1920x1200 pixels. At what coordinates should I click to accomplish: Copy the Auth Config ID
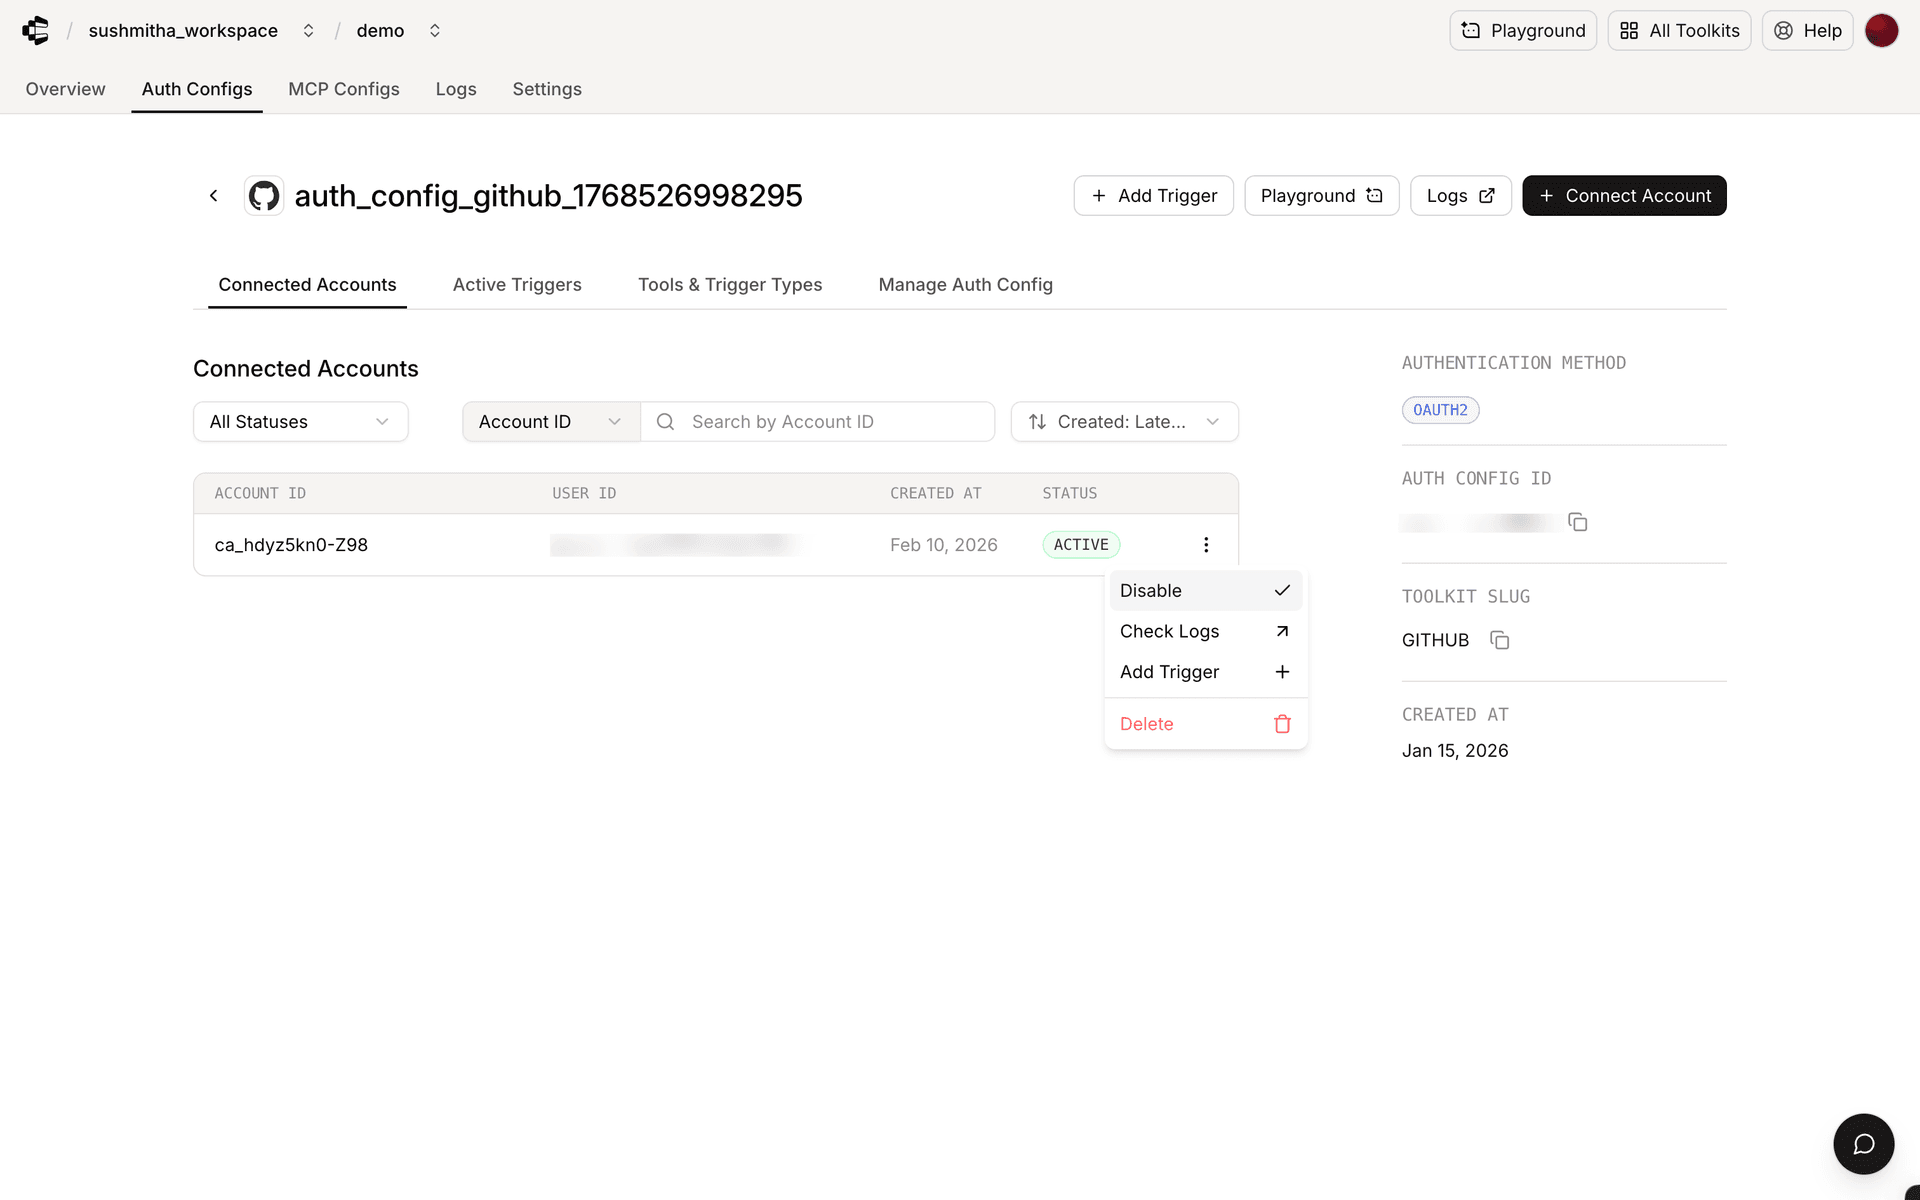tap(1578, 521)
